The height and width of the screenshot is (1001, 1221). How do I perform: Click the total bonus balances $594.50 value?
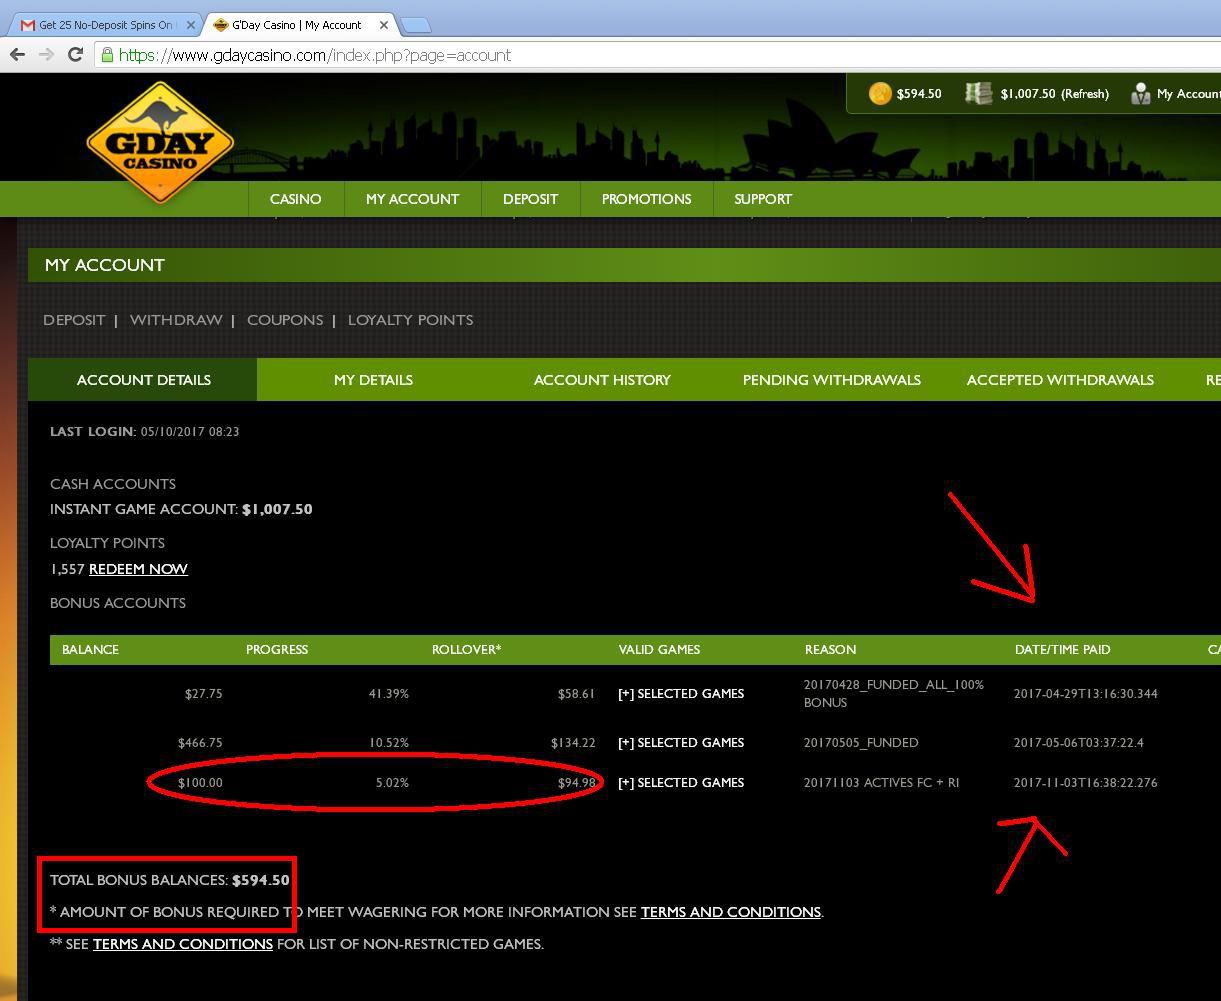pos(260,880)
